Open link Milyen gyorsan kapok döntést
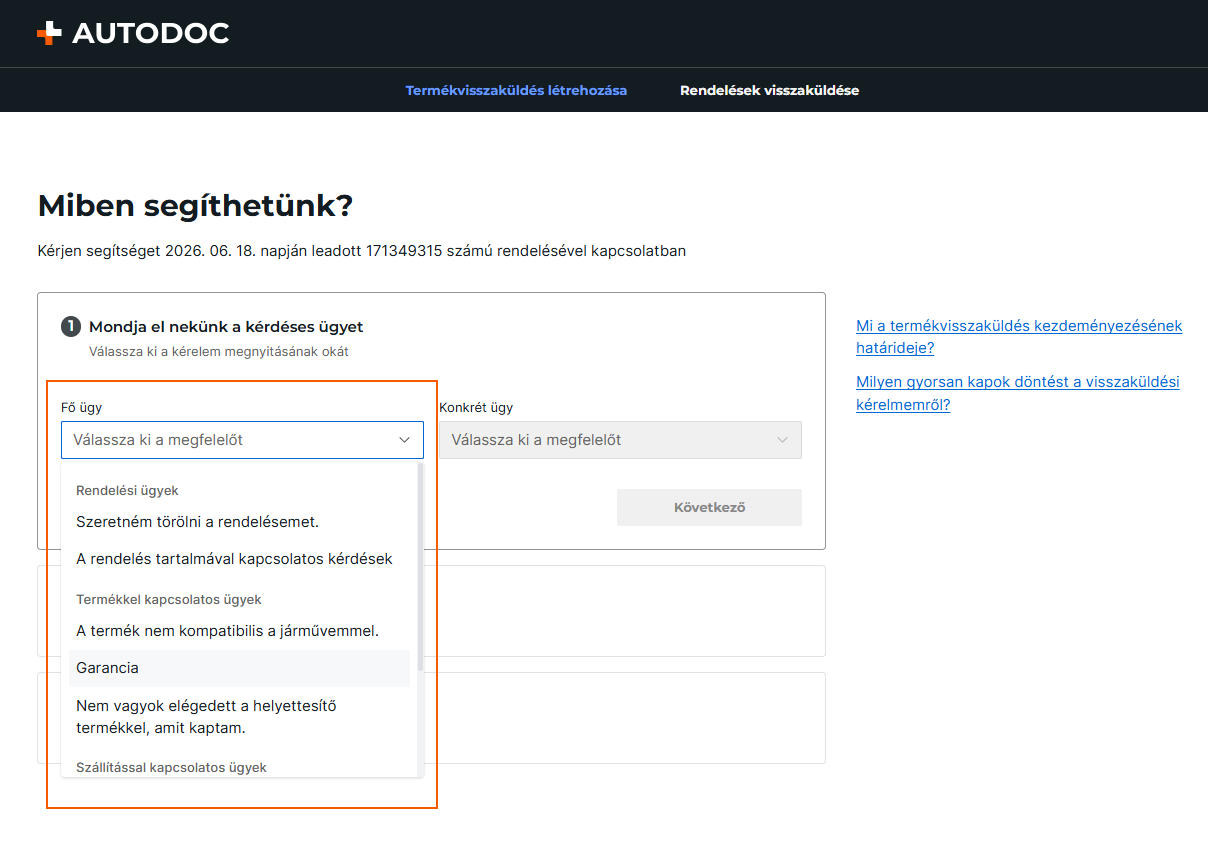Image resolution: width=1208 pixels, height=867 pixels. [1018, 394]
